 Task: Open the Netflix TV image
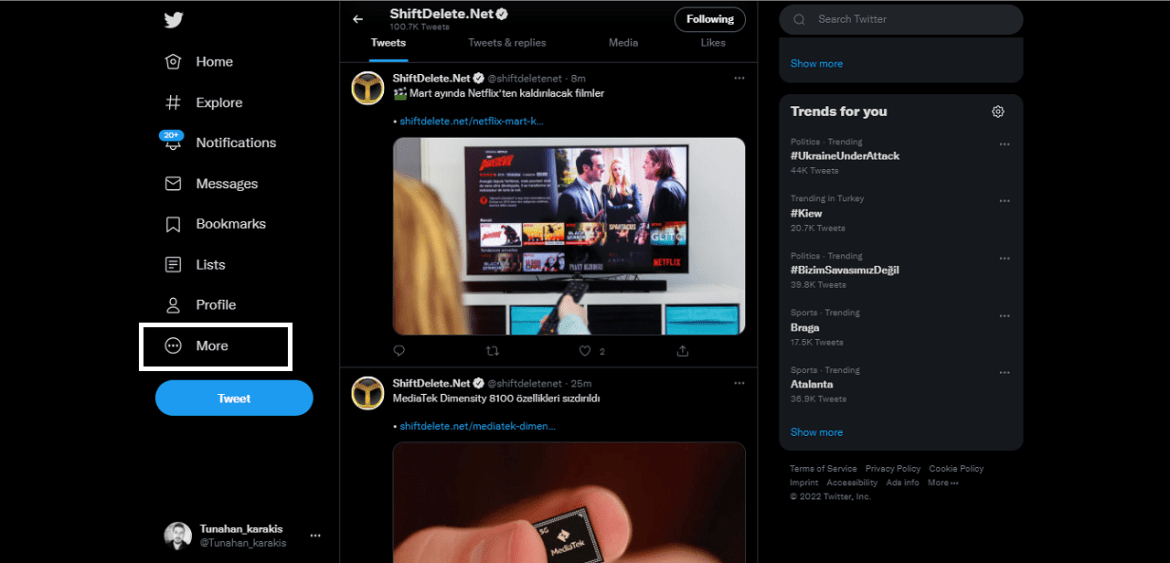click(x=569, y=236)
